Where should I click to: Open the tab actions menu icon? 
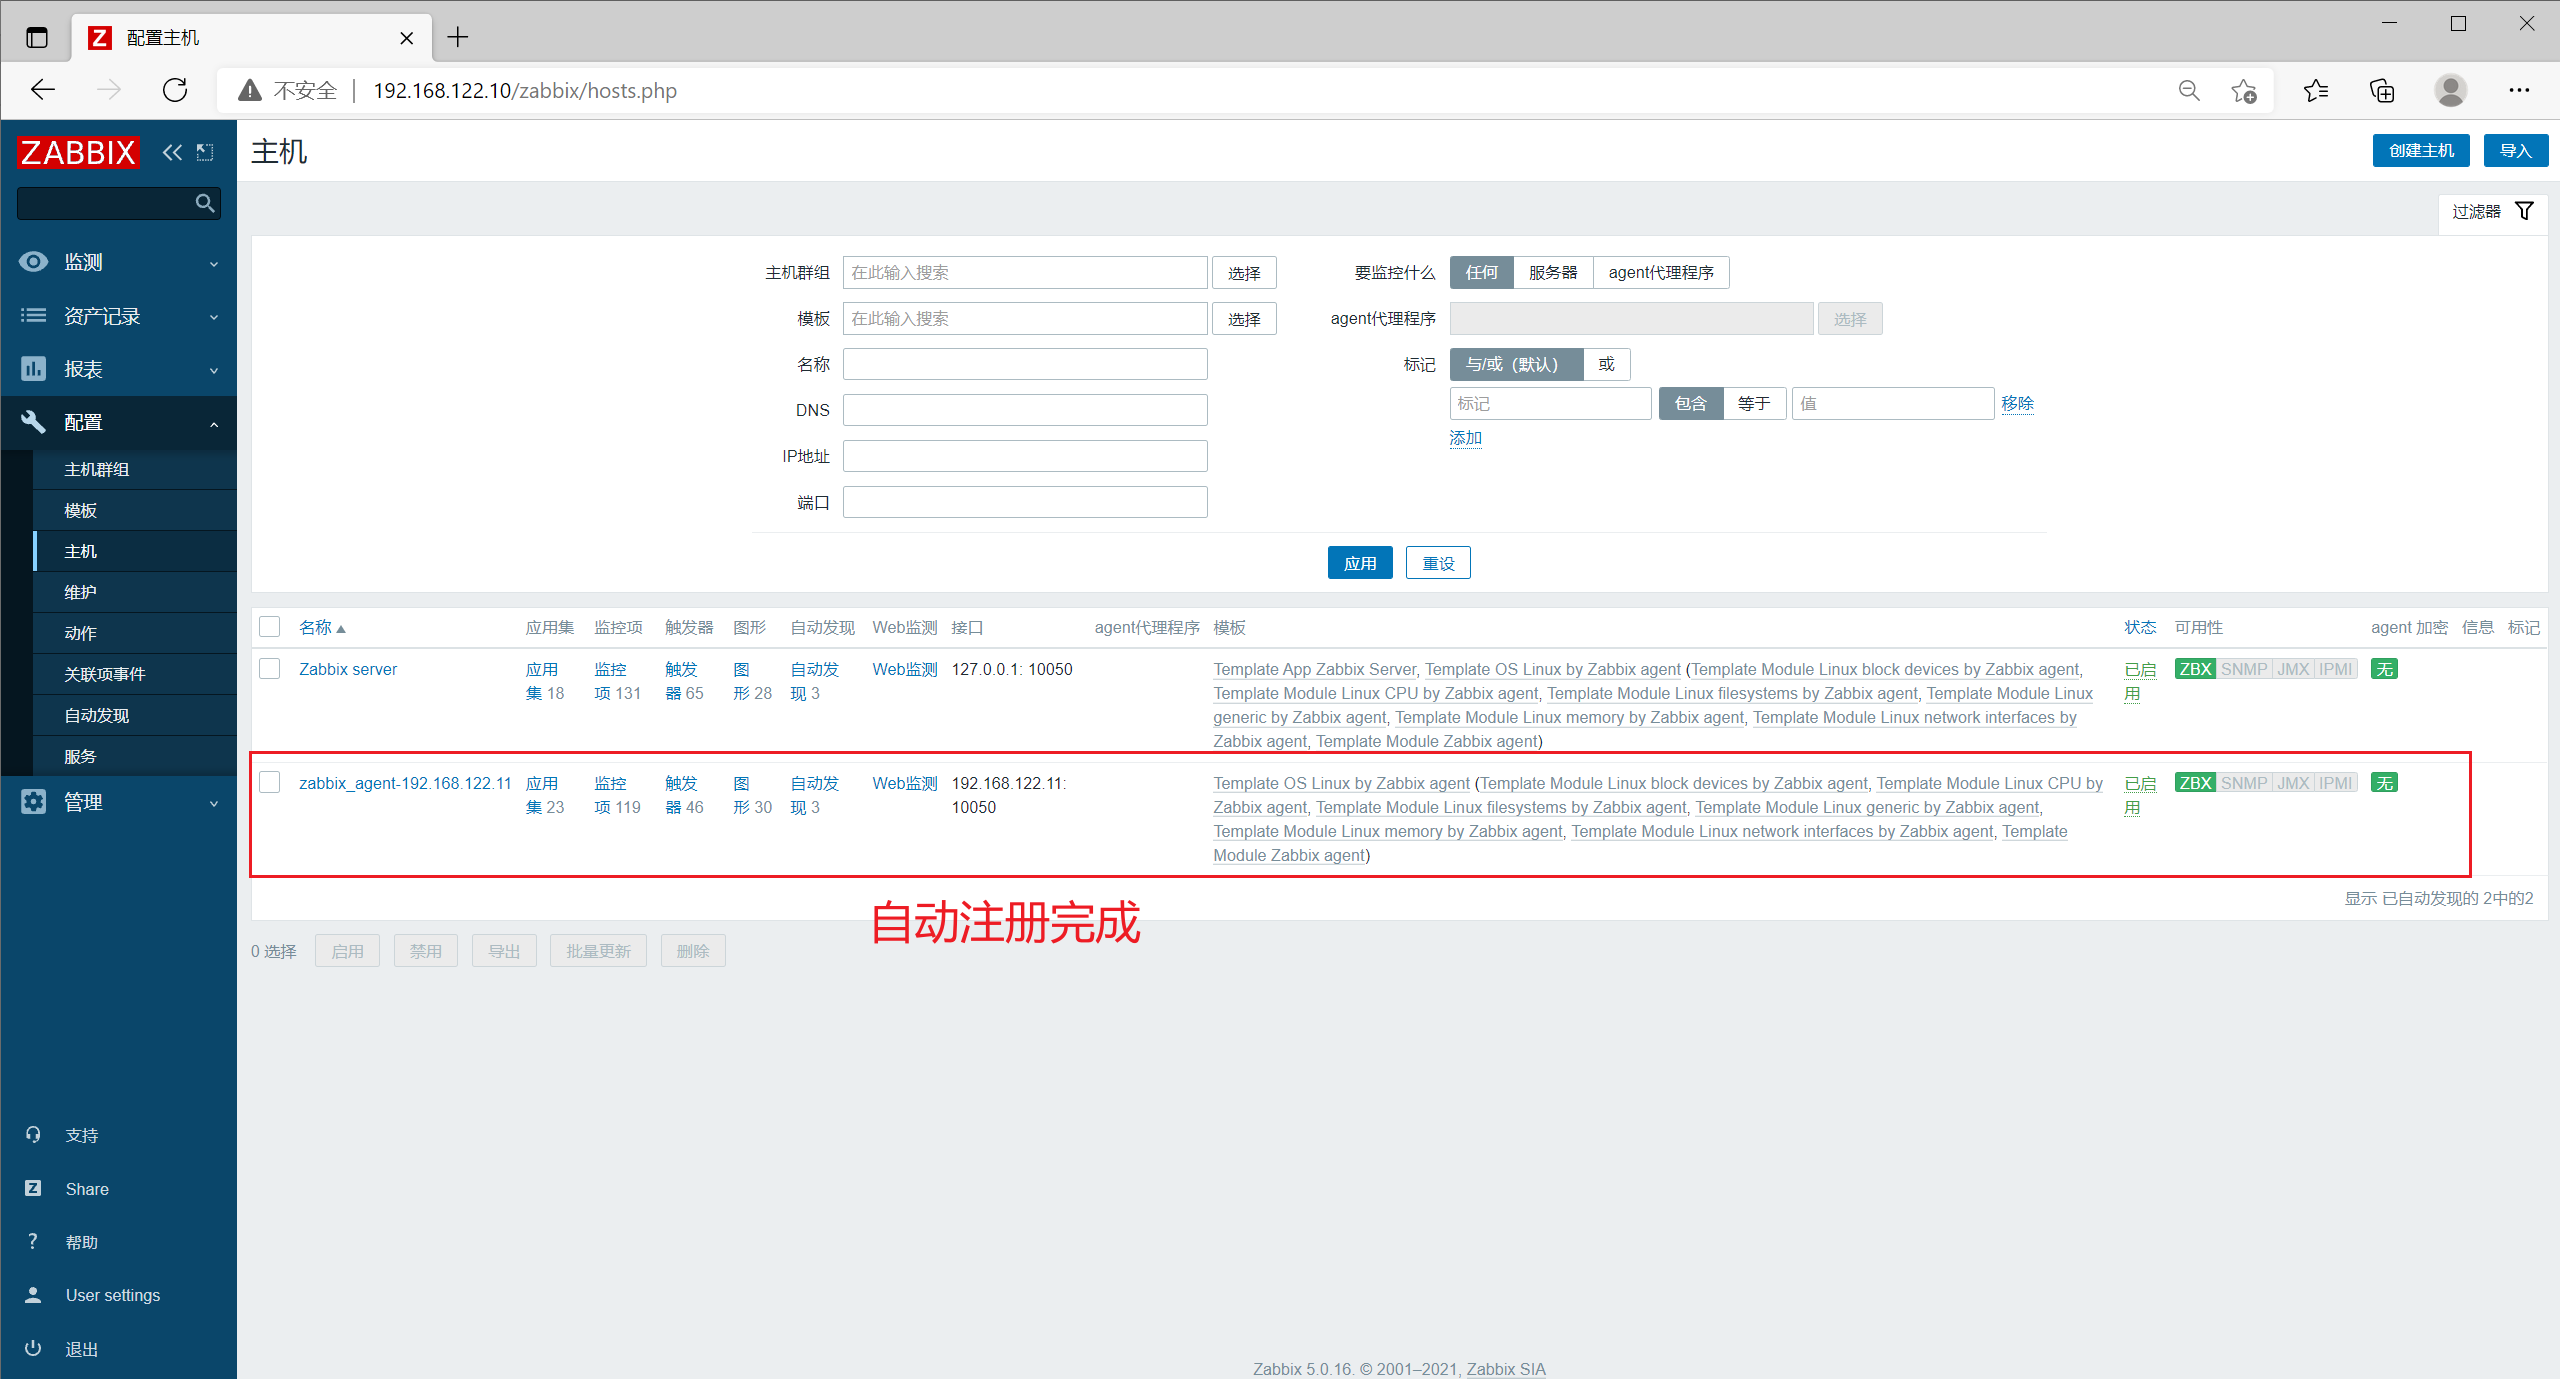(37, 38)
